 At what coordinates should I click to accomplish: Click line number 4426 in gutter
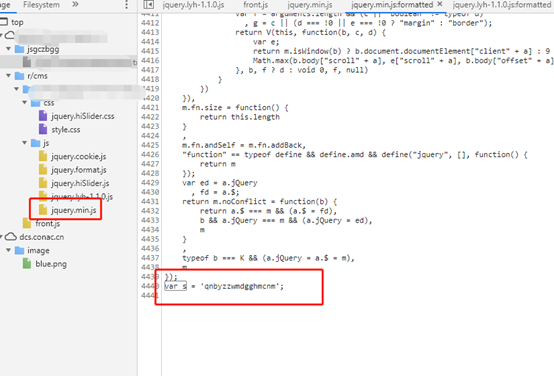(x=150, y=154)
